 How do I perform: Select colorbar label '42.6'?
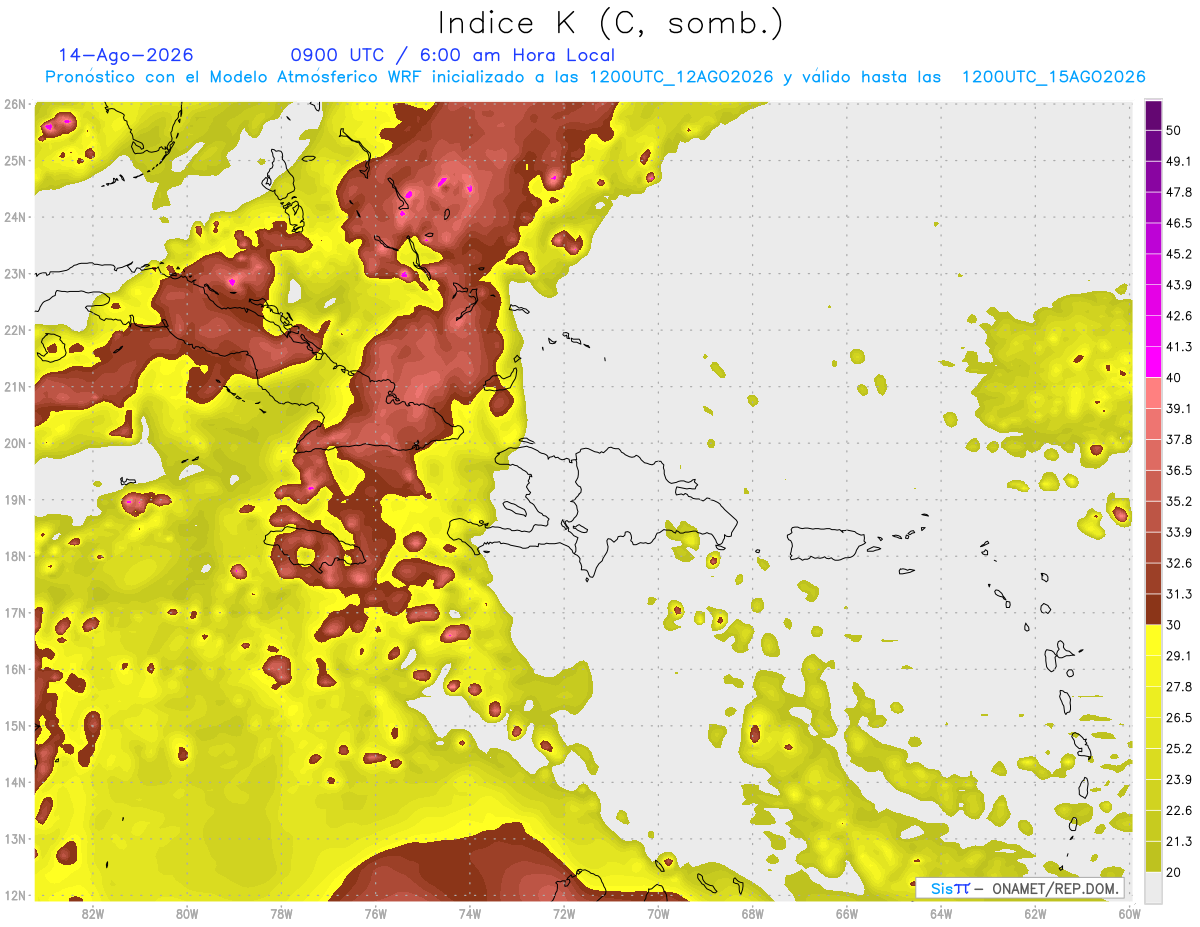(x=1179, y=316)
